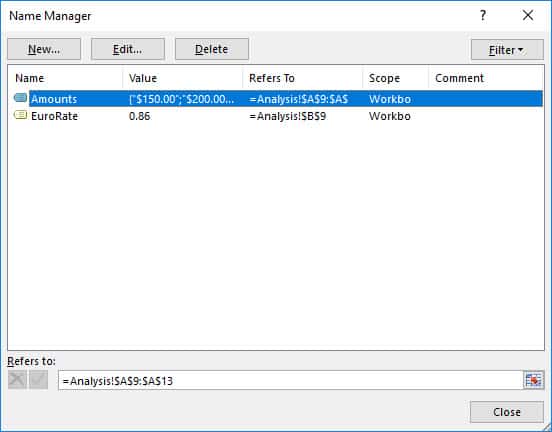Delete the selected name

[x=212, y=49]
